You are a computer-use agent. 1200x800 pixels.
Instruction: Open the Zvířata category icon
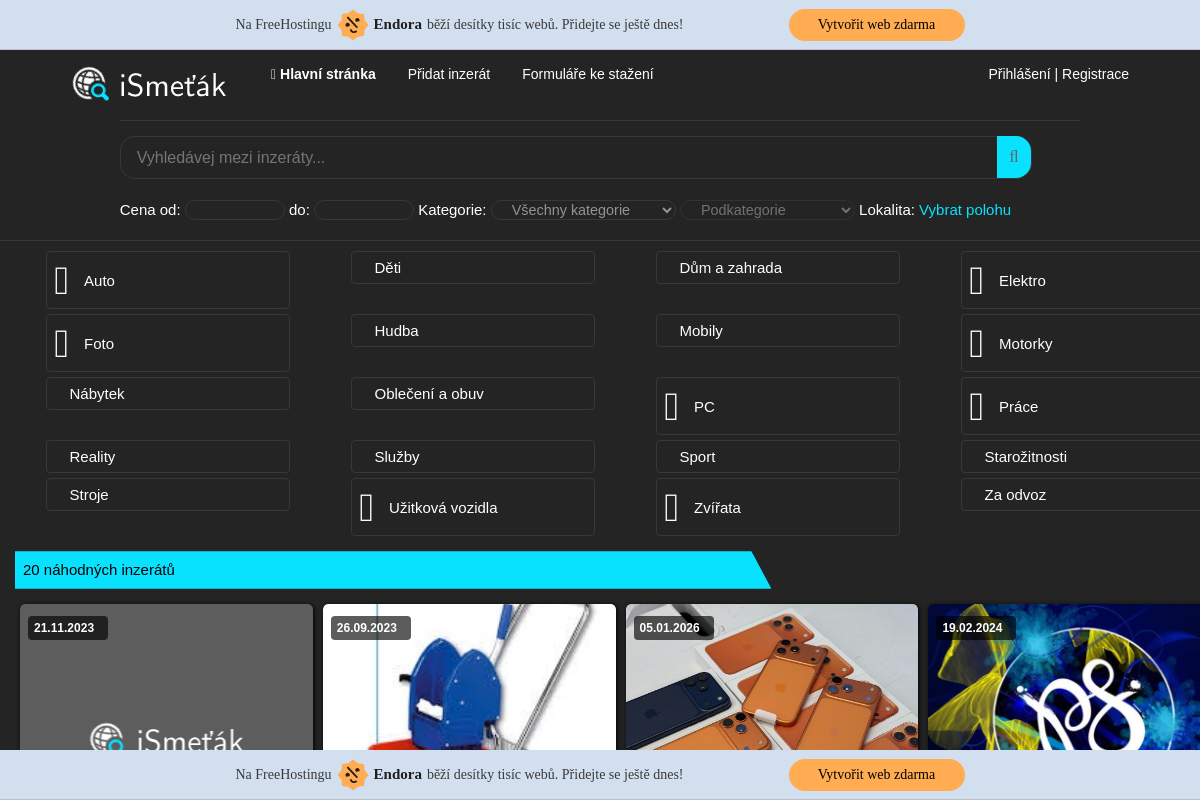point(672,508)
